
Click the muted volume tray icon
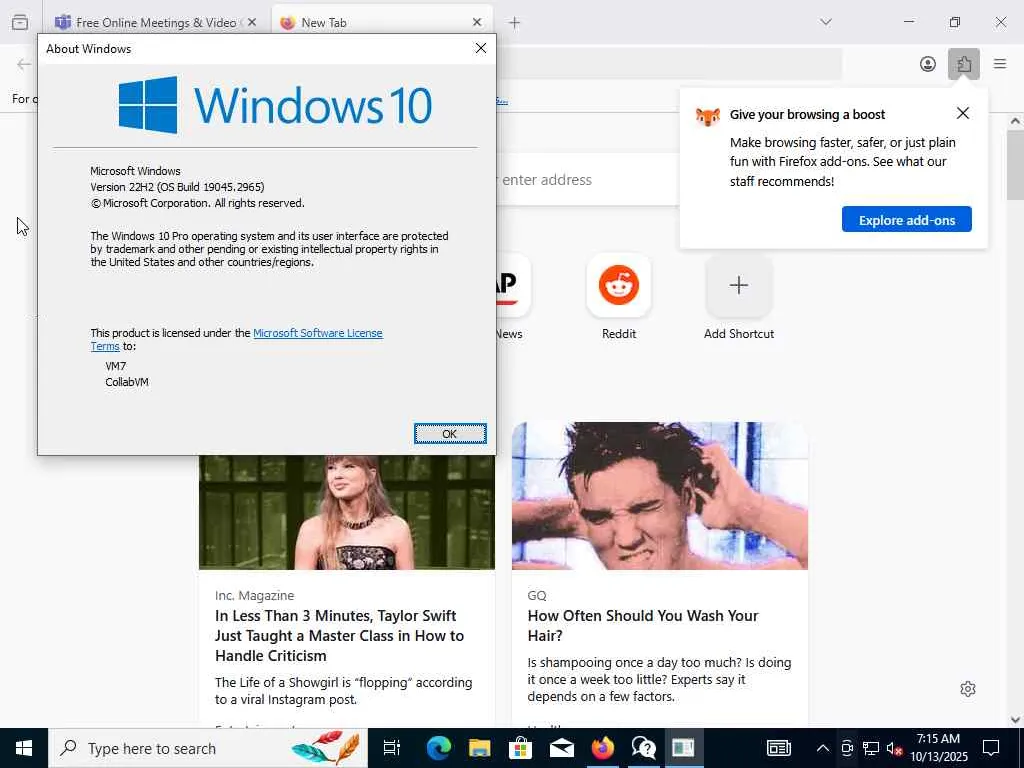coord(895,748)
